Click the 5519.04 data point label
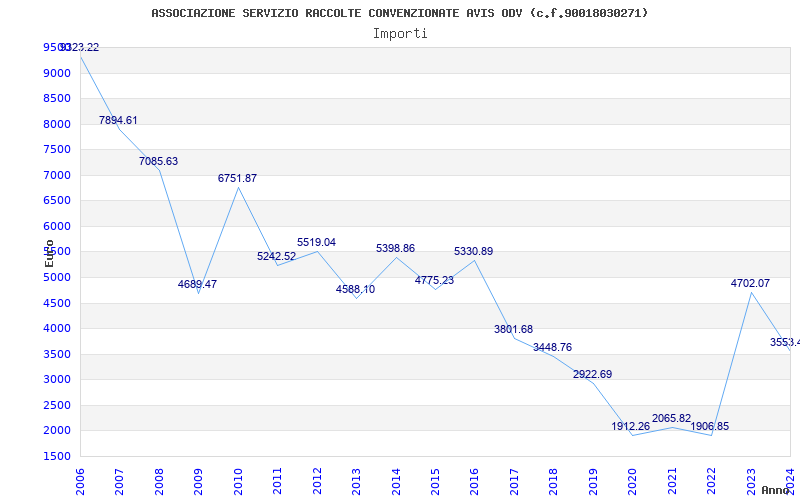The height and width of the screenshot is (500, 800). coord(316,242)
